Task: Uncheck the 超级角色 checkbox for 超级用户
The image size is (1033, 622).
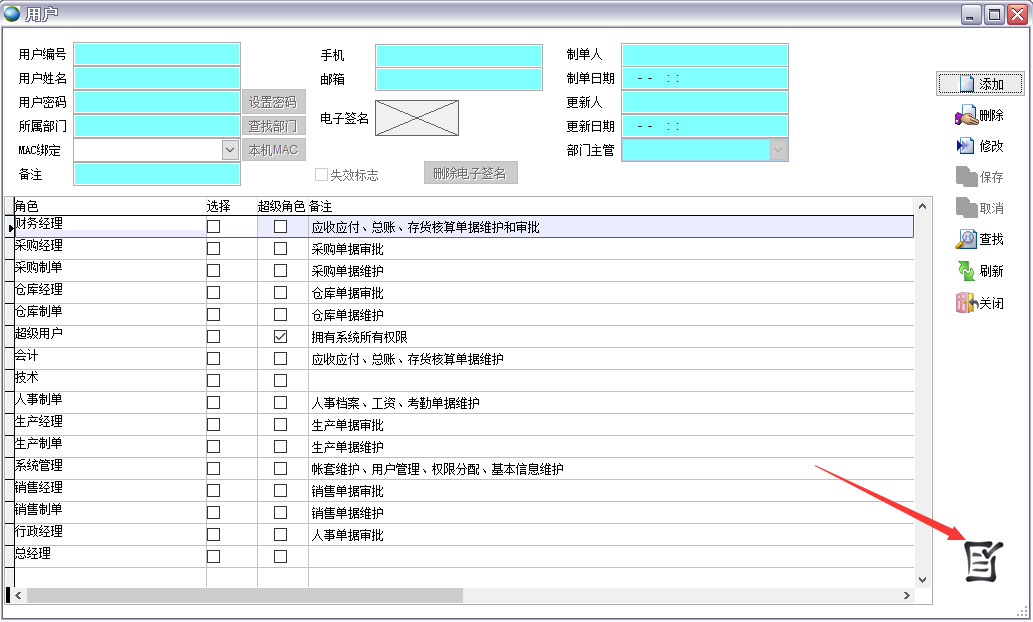Action: pos(280,337)
